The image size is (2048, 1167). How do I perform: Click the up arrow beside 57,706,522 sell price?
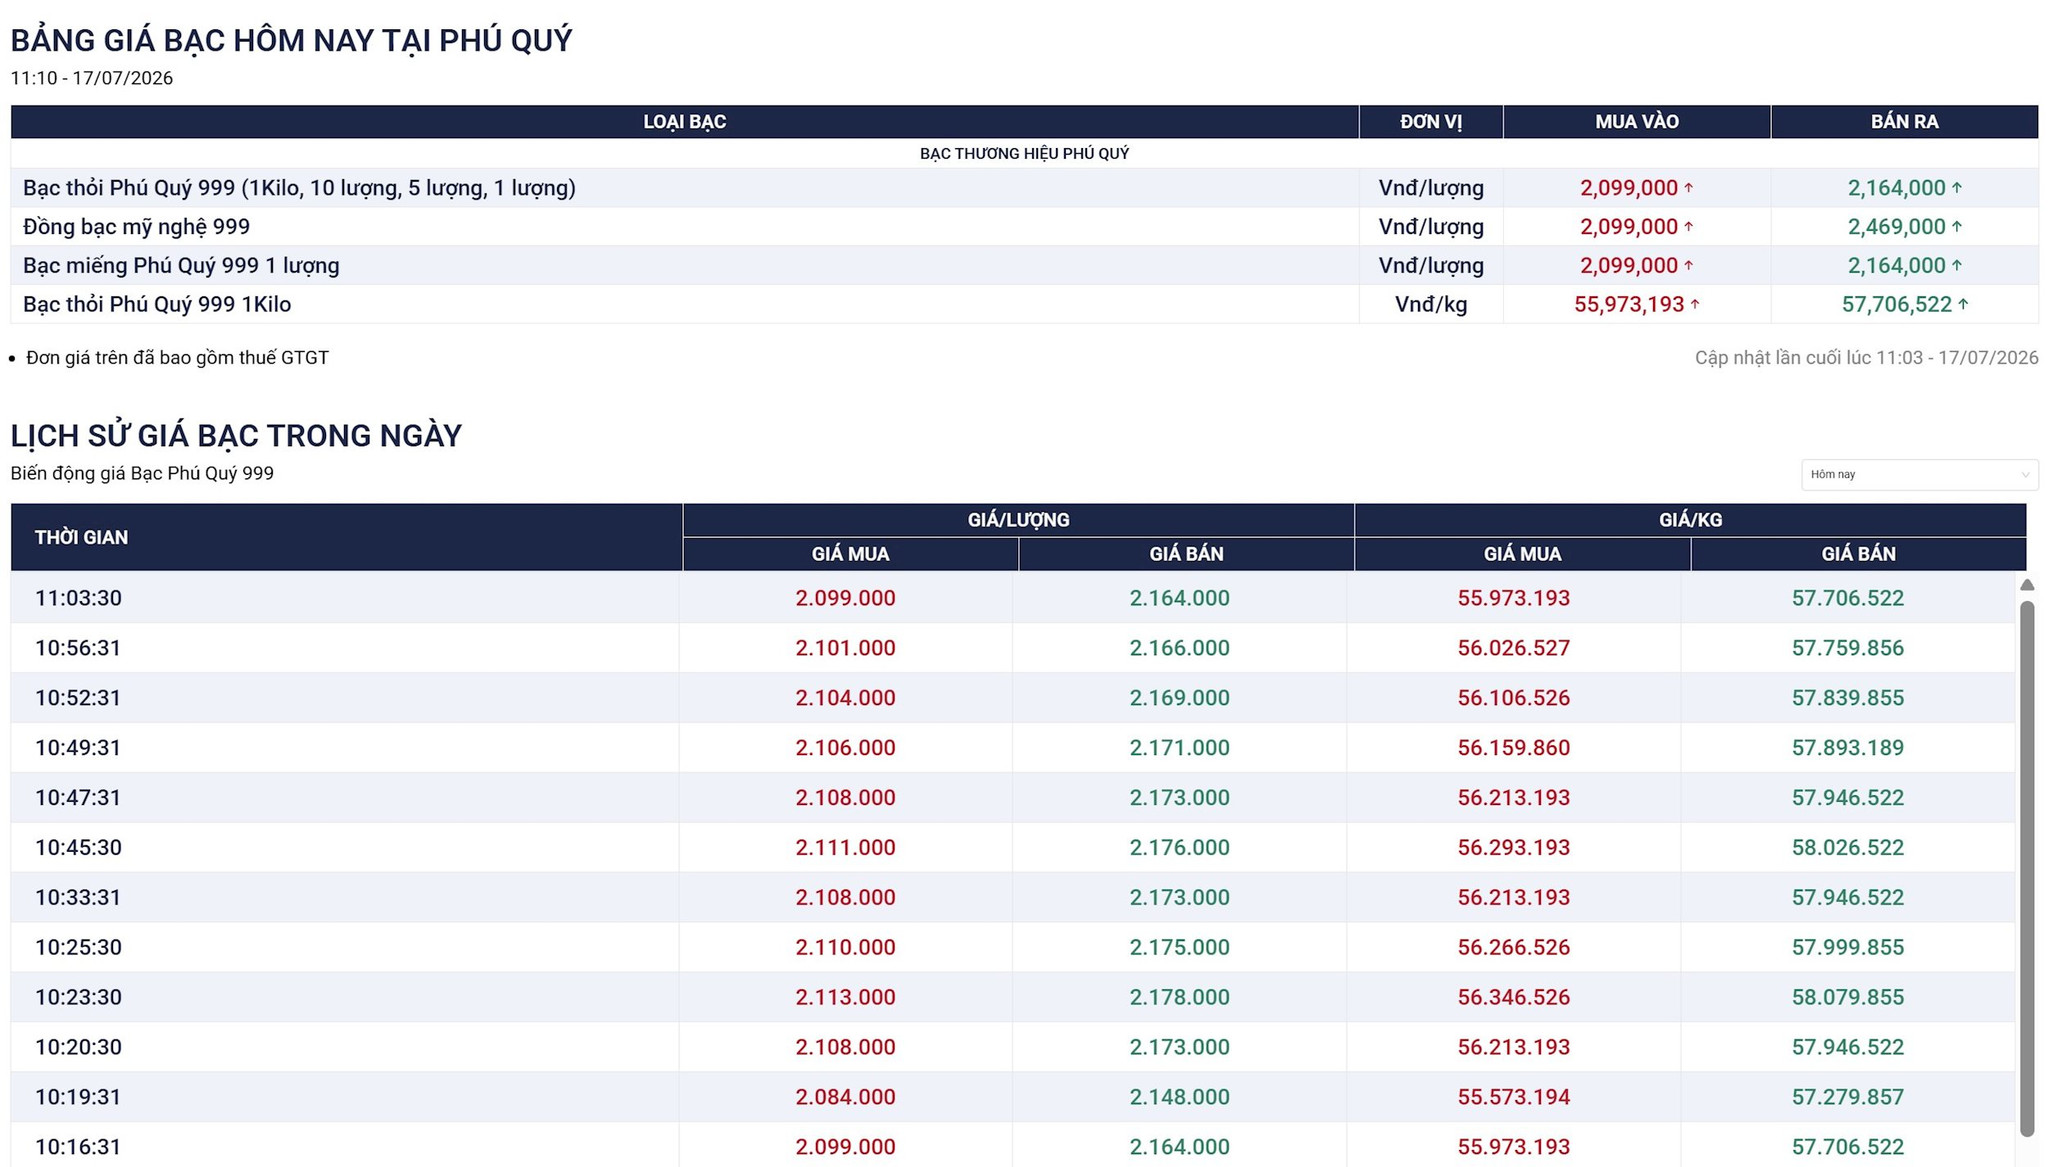(1963, 304)
